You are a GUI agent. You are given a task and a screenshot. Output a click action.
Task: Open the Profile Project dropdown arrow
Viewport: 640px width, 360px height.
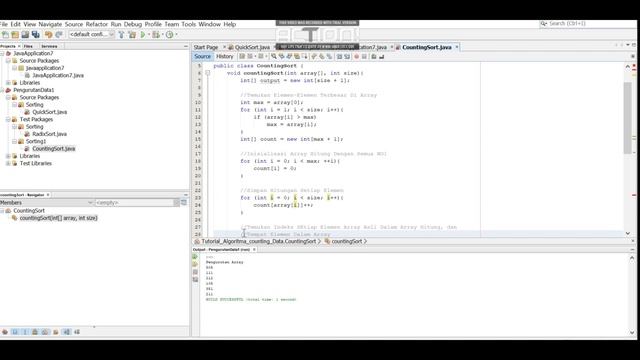point(176,35)
